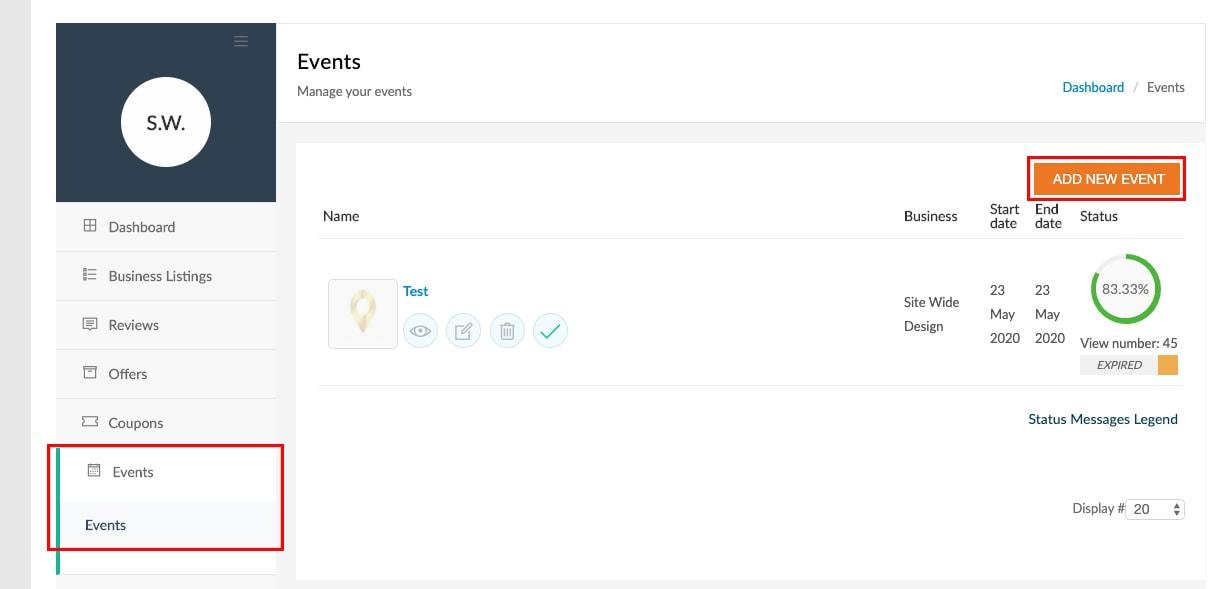Image resolution: width=1227 pixels, height=589 pixels.
Task: Open Business Listings from sidebar menu
Action: [160, 276]
